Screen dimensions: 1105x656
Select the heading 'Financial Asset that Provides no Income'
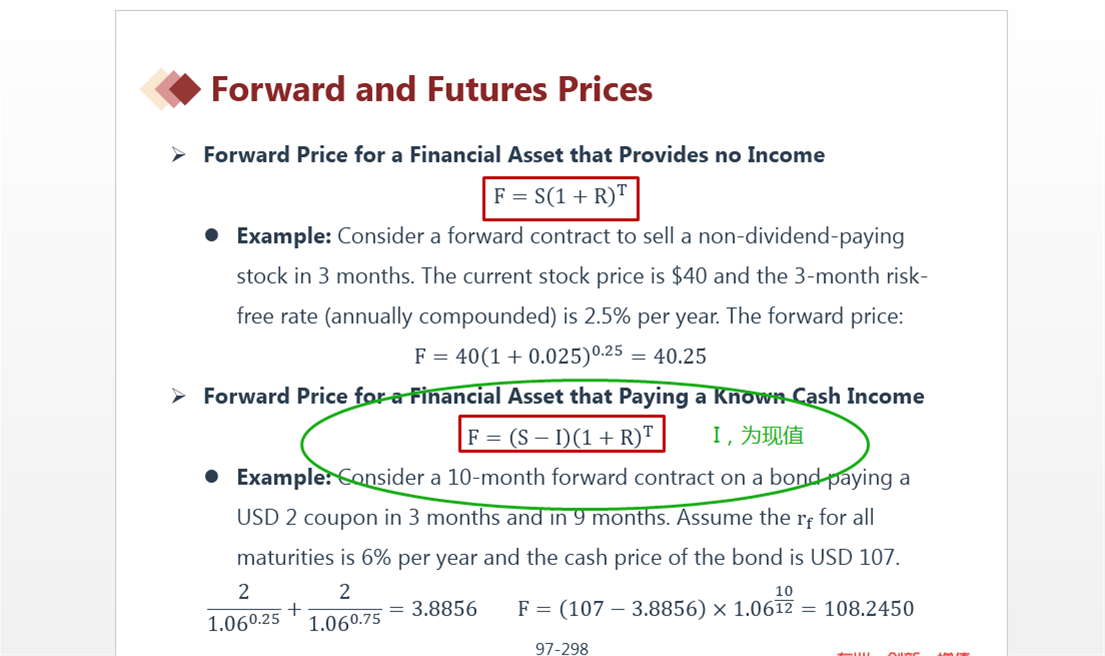[617, 154]
